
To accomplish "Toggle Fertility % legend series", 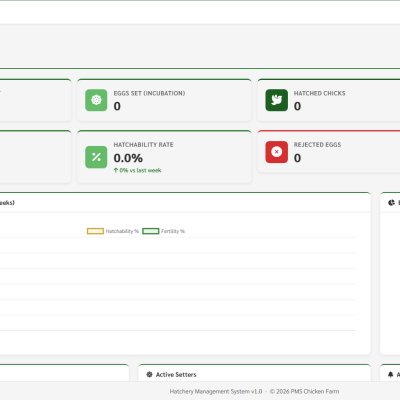I will click(163, 231).
